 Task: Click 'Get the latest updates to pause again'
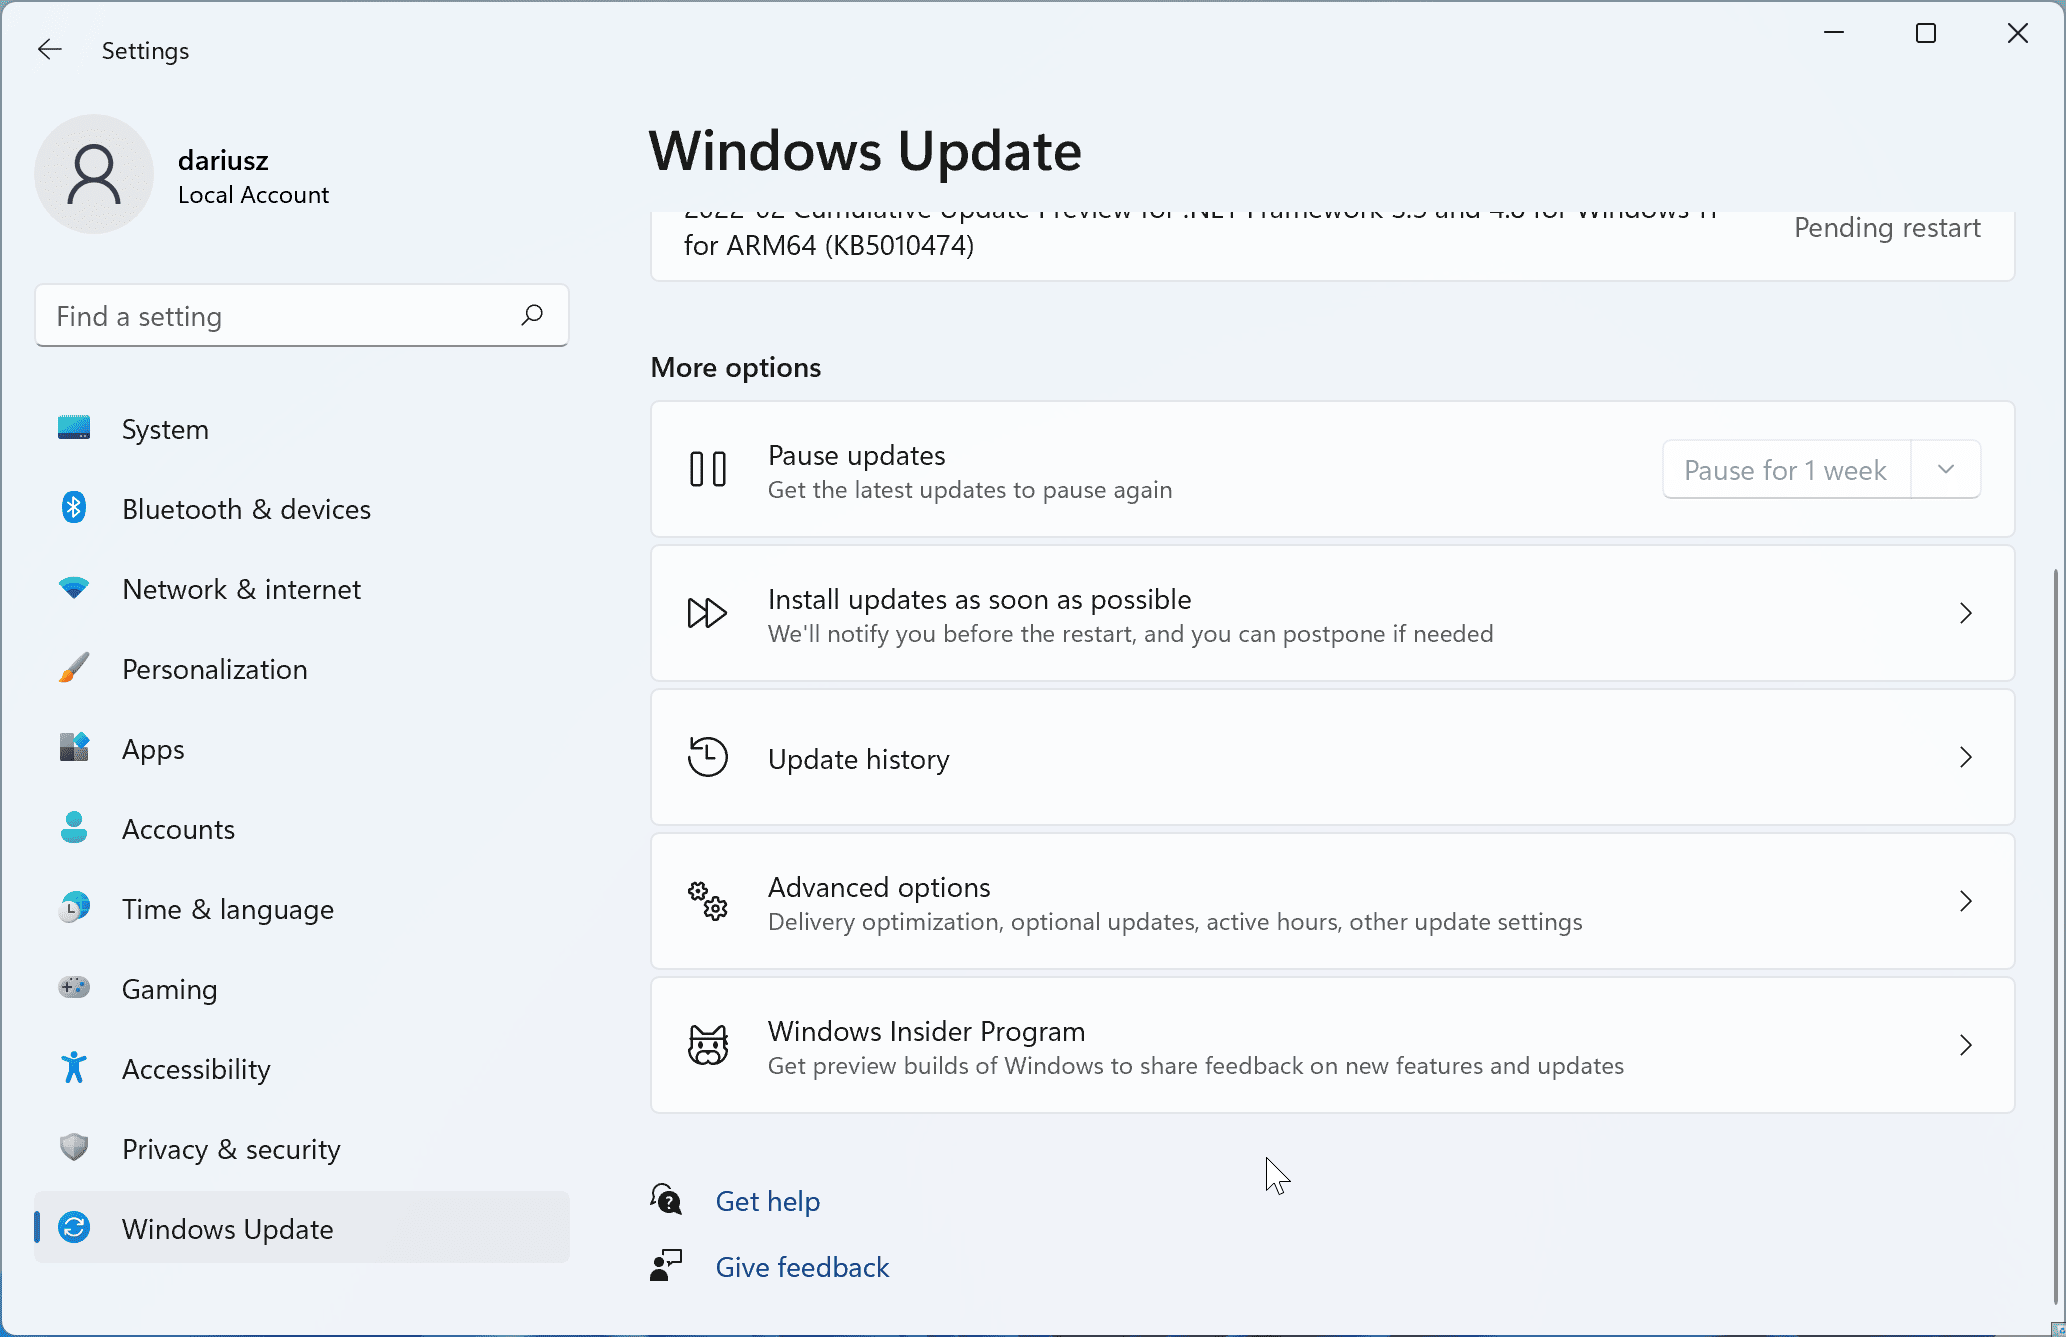click(970, 490)
